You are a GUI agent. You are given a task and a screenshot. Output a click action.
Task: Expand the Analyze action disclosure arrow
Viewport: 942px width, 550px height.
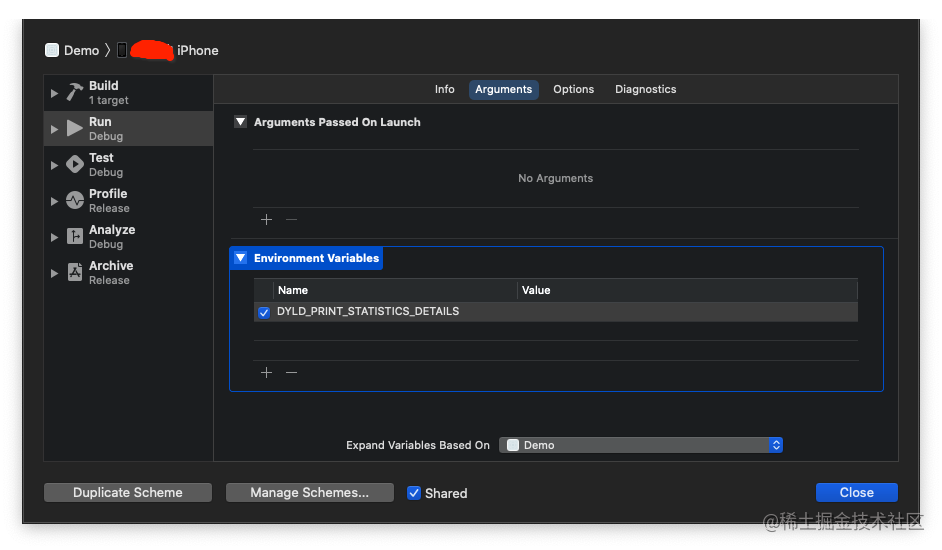[54, 237]
